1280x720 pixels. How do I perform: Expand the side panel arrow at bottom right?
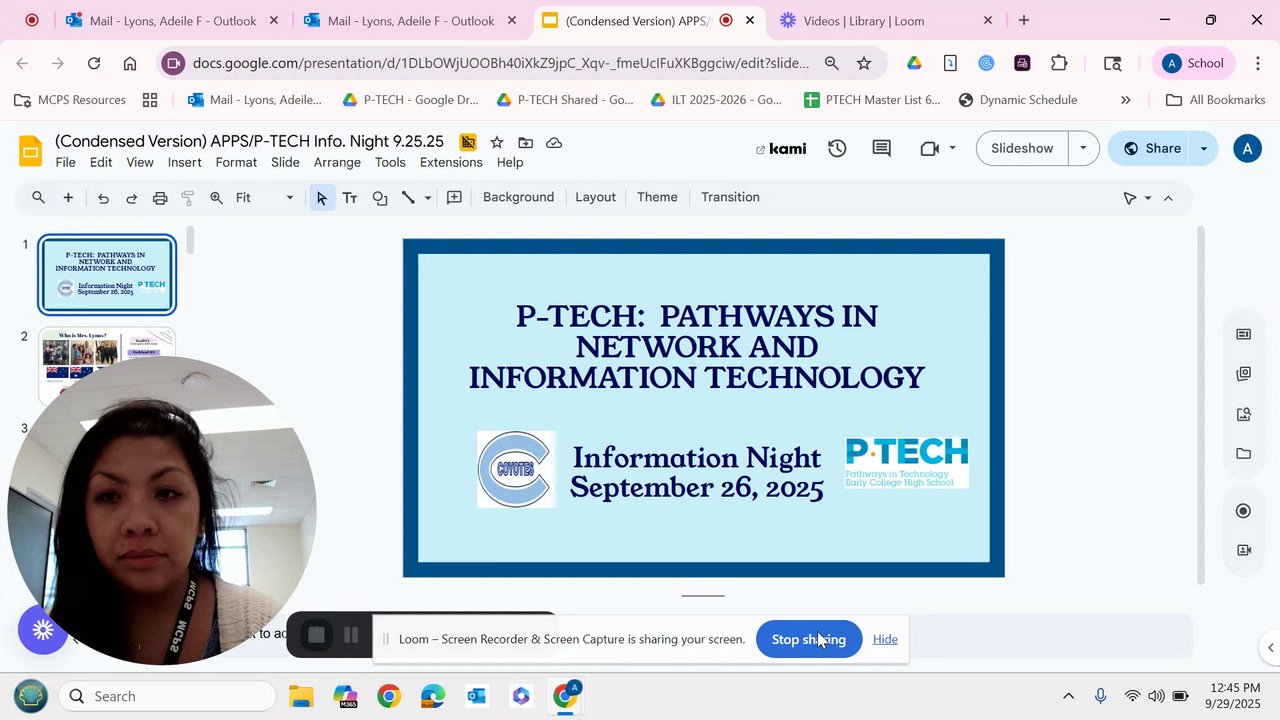coord(1271,648)
